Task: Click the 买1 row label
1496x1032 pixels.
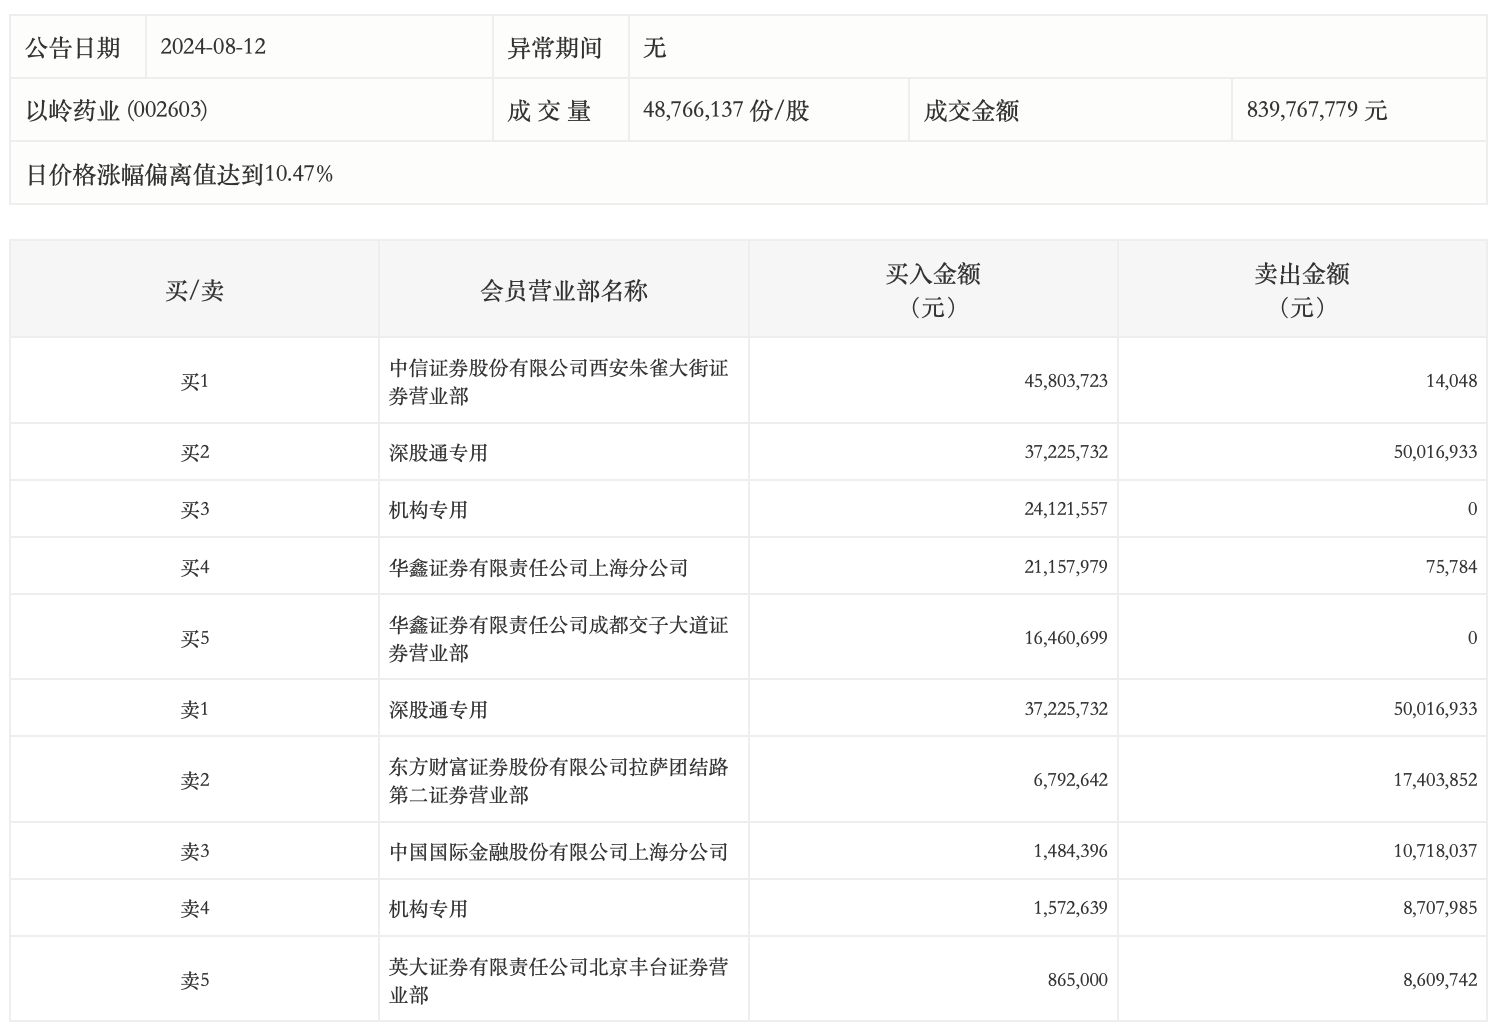Action: point(194,381)
